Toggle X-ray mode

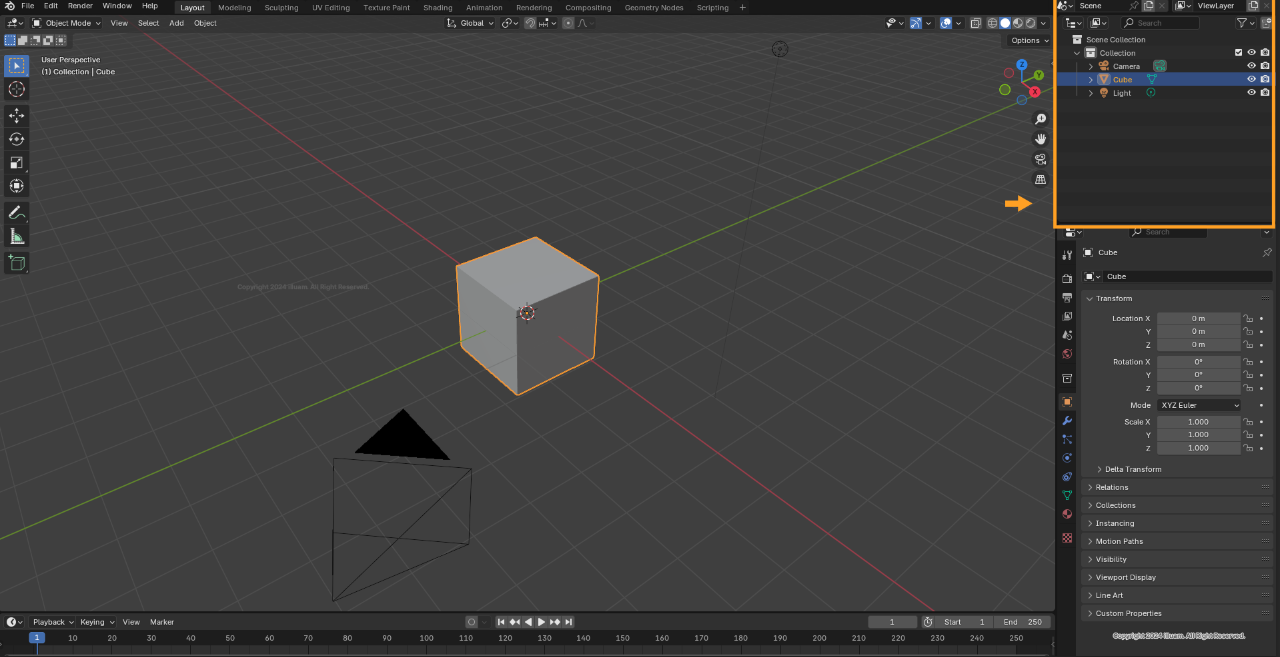click(x=976, y=23)
